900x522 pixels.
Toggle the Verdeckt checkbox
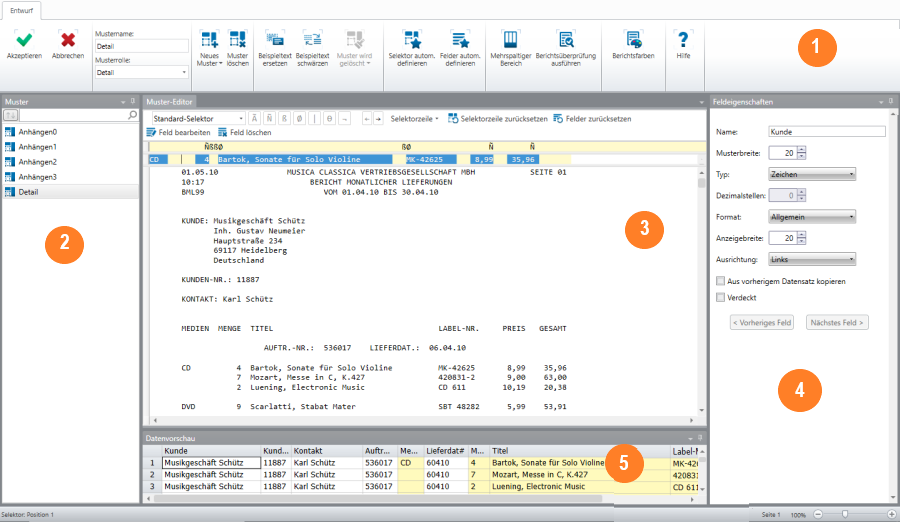(x=721, y=297)
